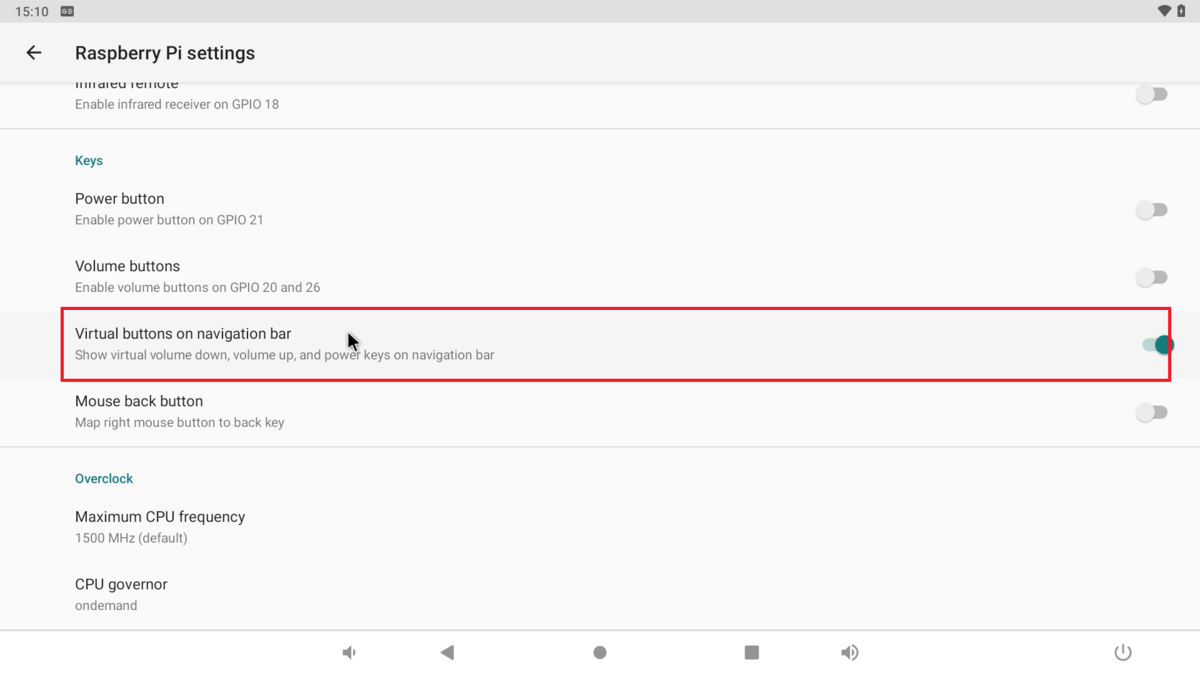Click the 'Raspberry Pi settings' page title

[x=165, y=53]
